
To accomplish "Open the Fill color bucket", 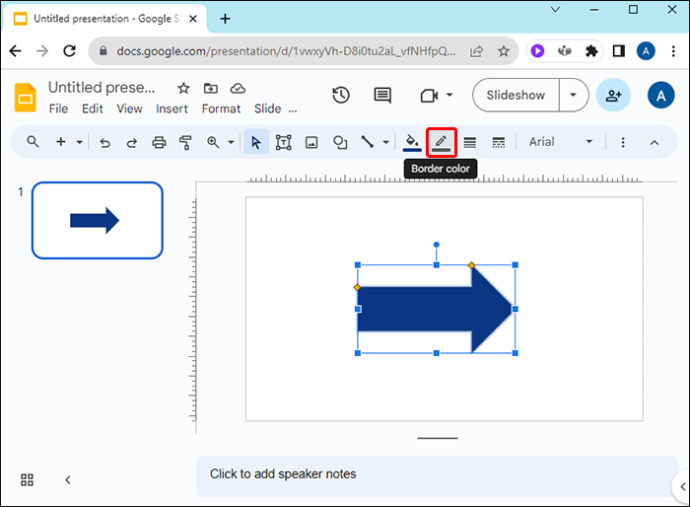I will tap(412, 142).
